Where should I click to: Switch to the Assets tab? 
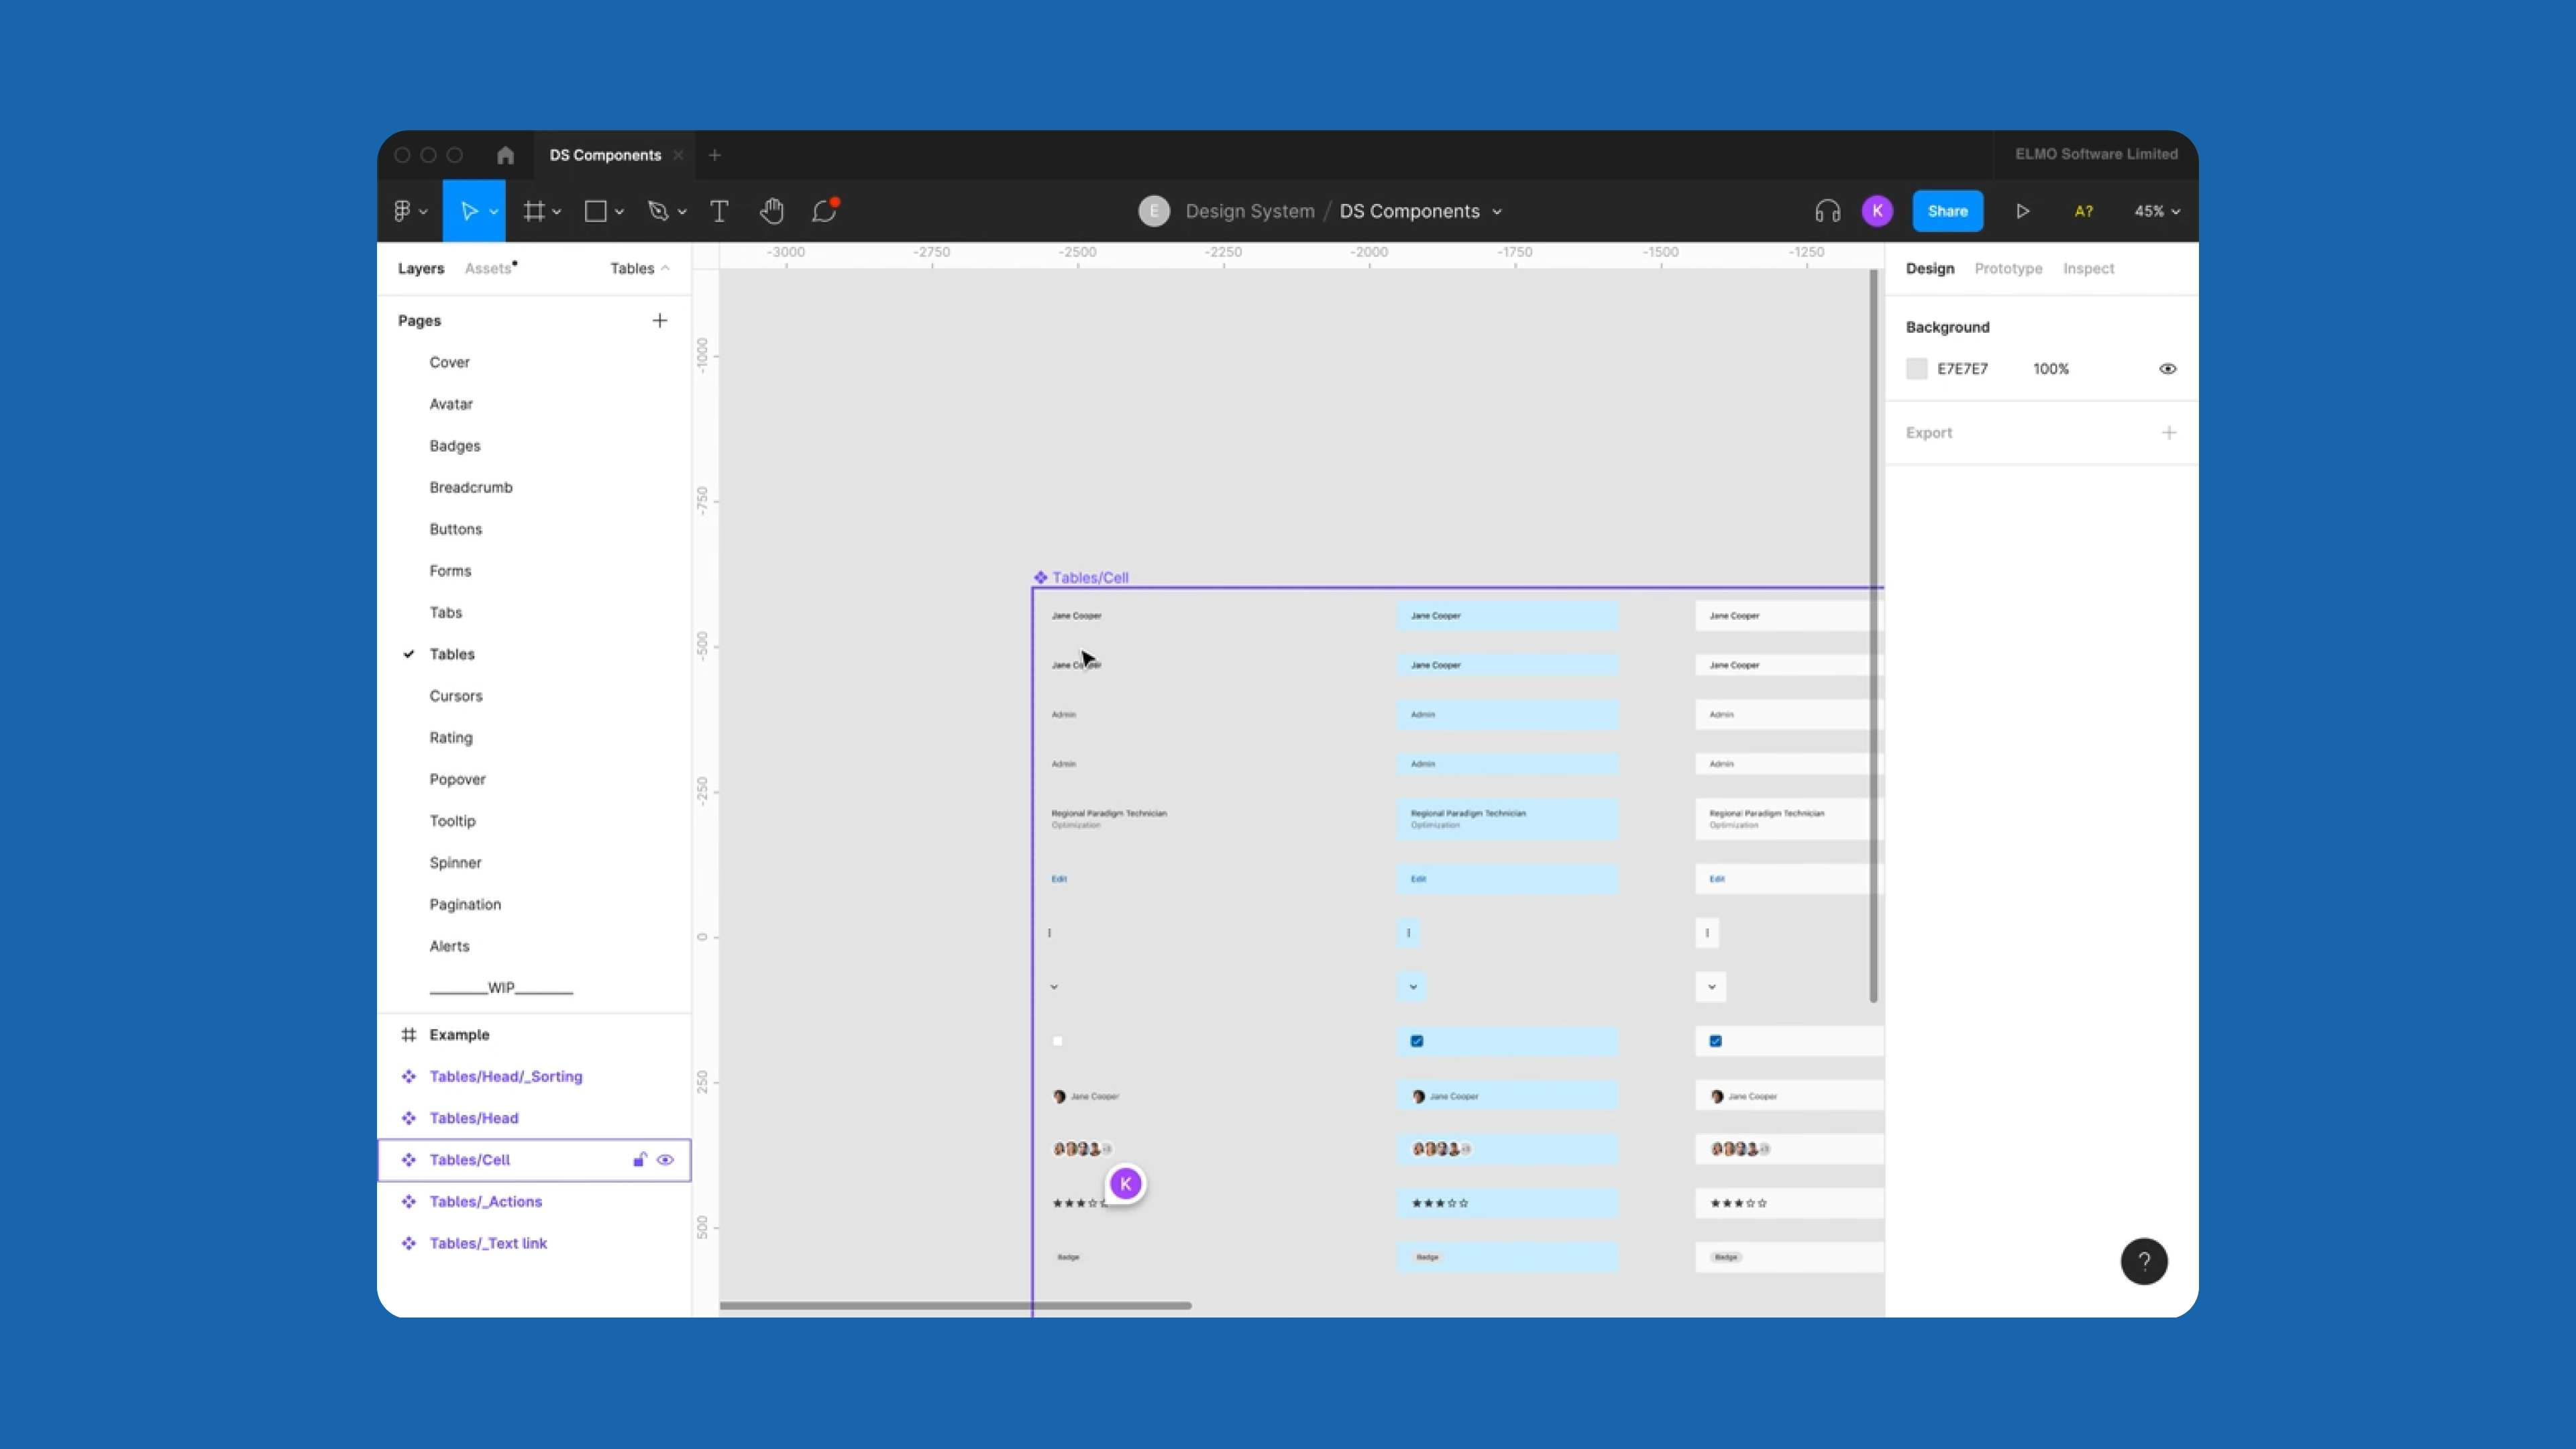pos(489,268)
